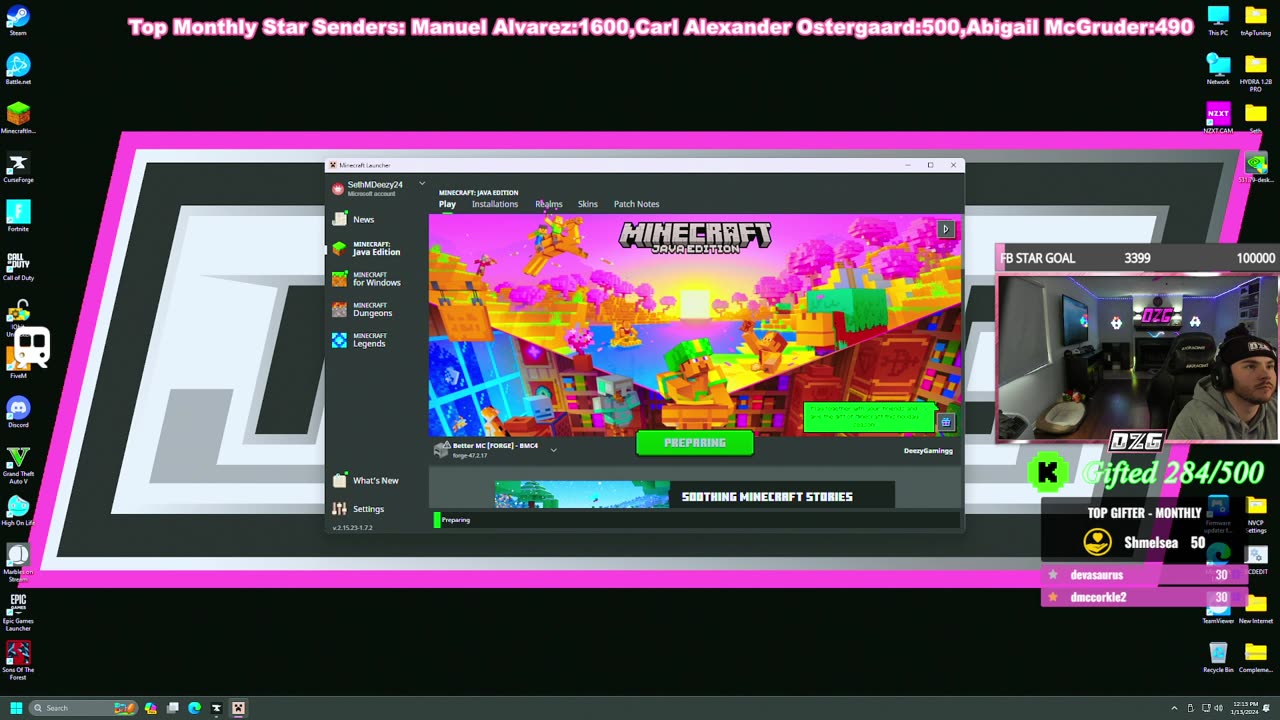
Task: Open the New Internet desktop shortcut
Action: coord(1256,609)
